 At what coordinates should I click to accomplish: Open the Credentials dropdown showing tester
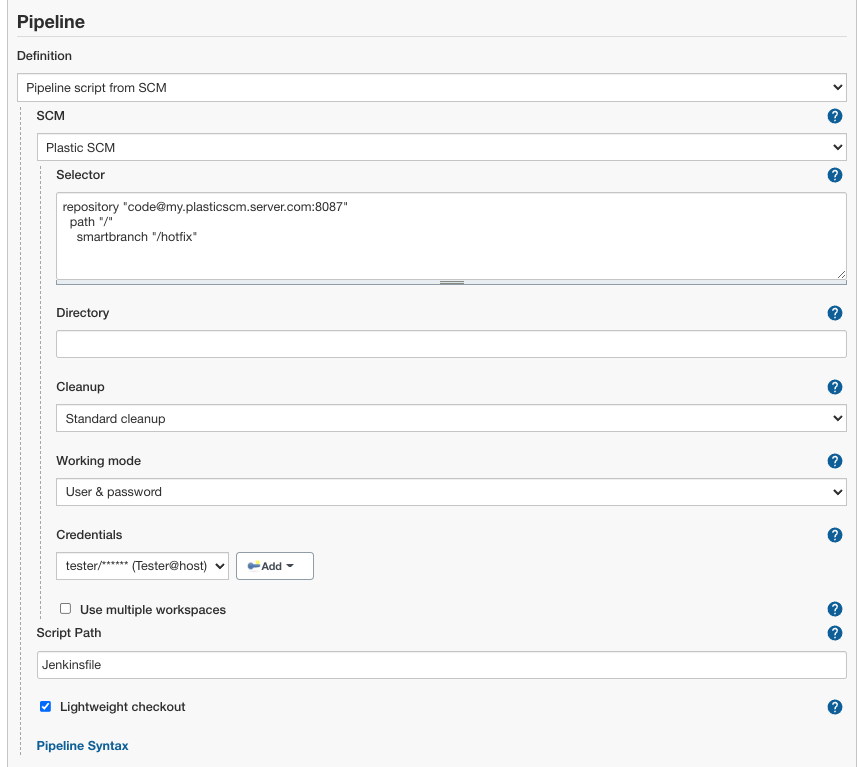click(143, 566)
